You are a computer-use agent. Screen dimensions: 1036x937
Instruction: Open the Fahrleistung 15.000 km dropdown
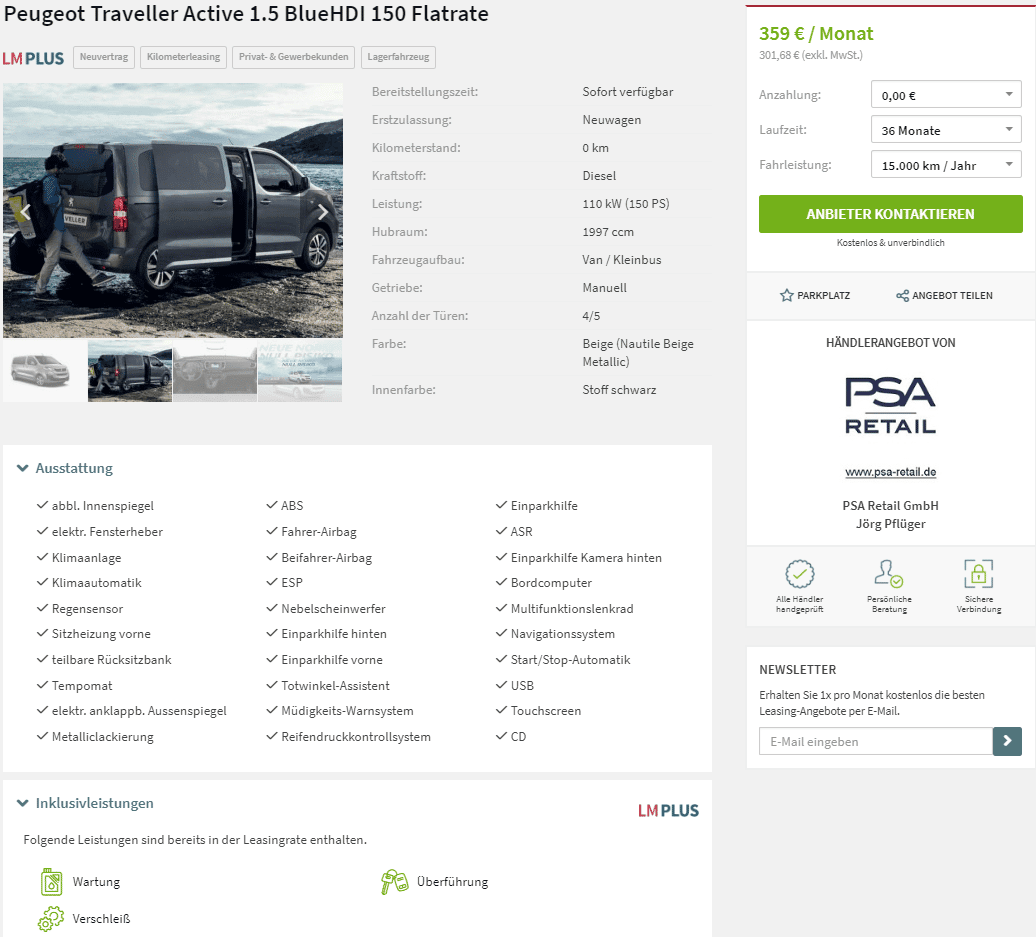click(x=946, y=165)
